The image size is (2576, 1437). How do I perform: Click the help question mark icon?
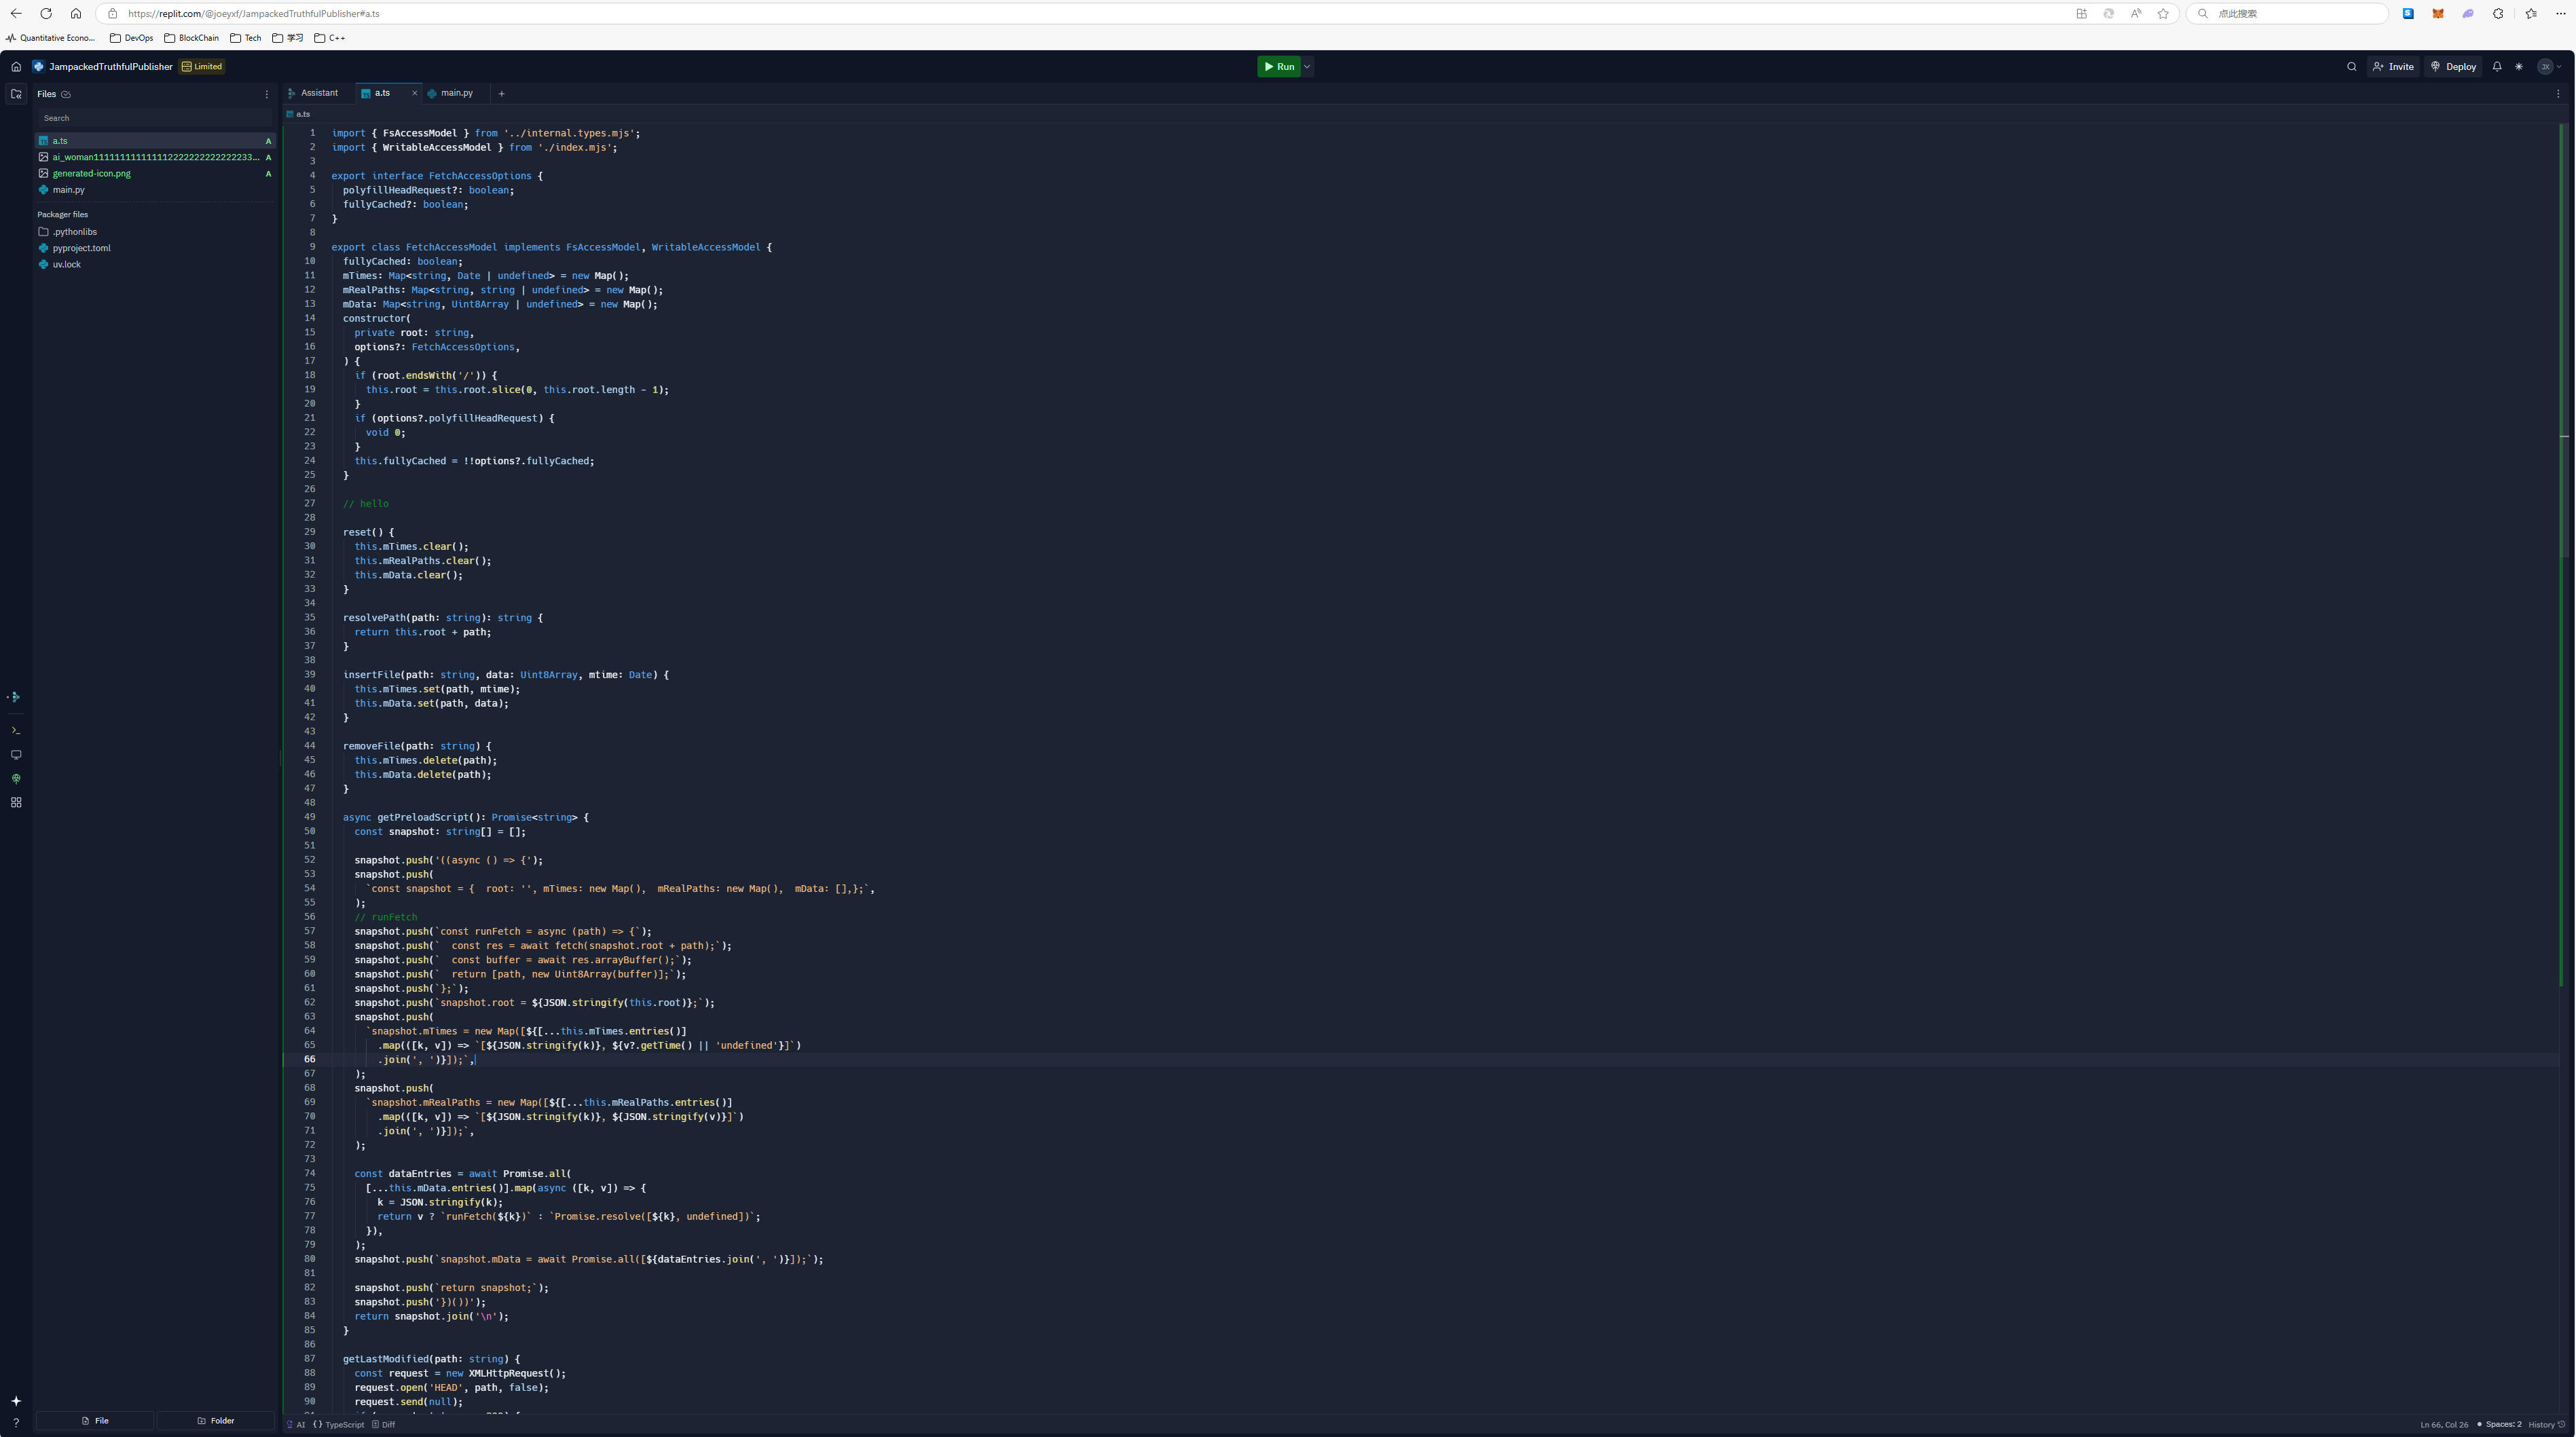(16, 1422)
